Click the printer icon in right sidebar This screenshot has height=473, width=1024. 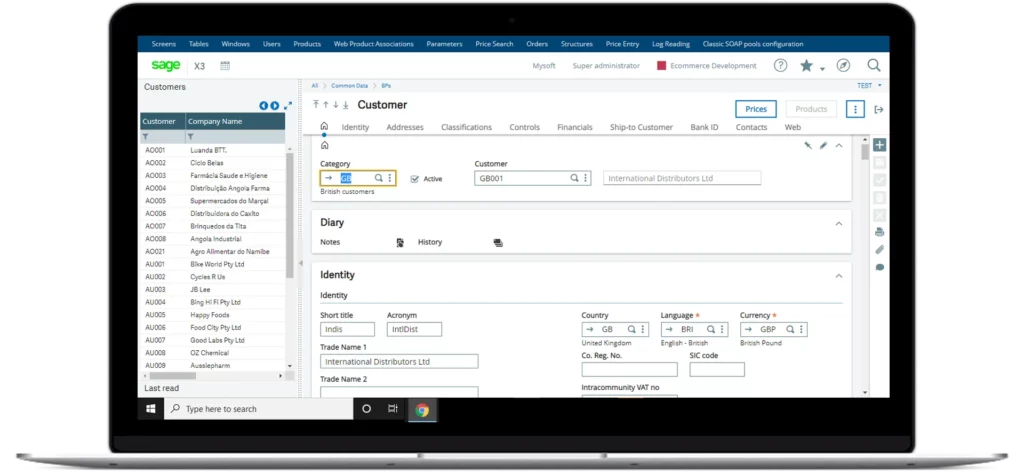pos(880,232)
